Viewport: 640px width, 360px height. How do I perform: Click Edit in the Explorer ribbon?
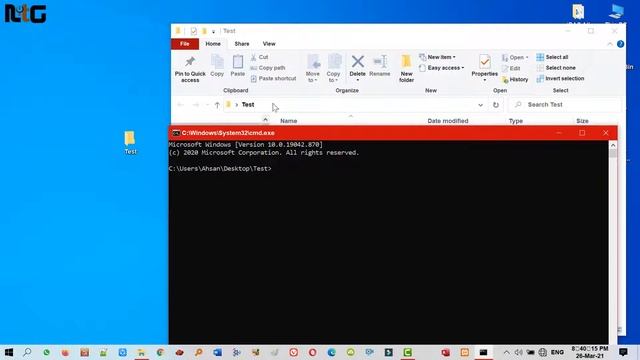coord(511,69)
